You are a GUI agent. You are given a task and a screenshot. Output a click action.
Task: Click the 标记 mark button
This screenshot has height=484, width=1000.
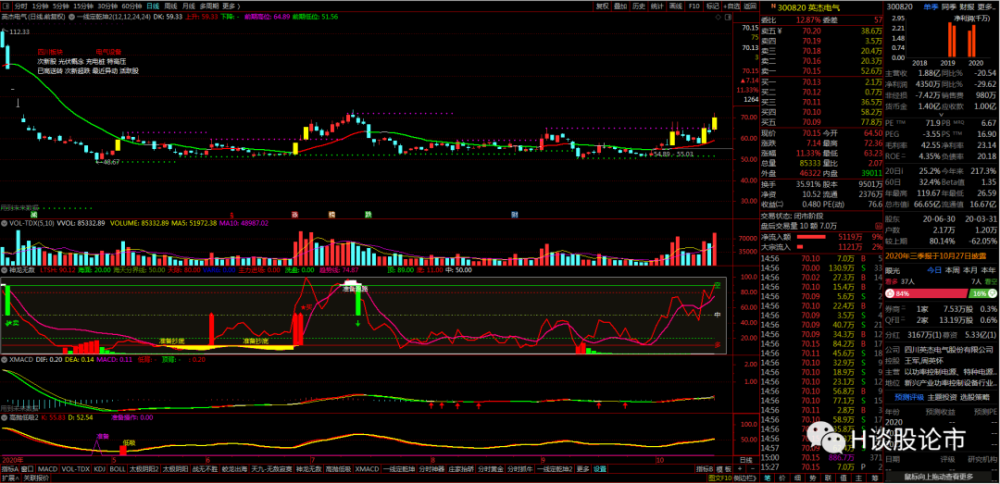(x=712, y=6)
